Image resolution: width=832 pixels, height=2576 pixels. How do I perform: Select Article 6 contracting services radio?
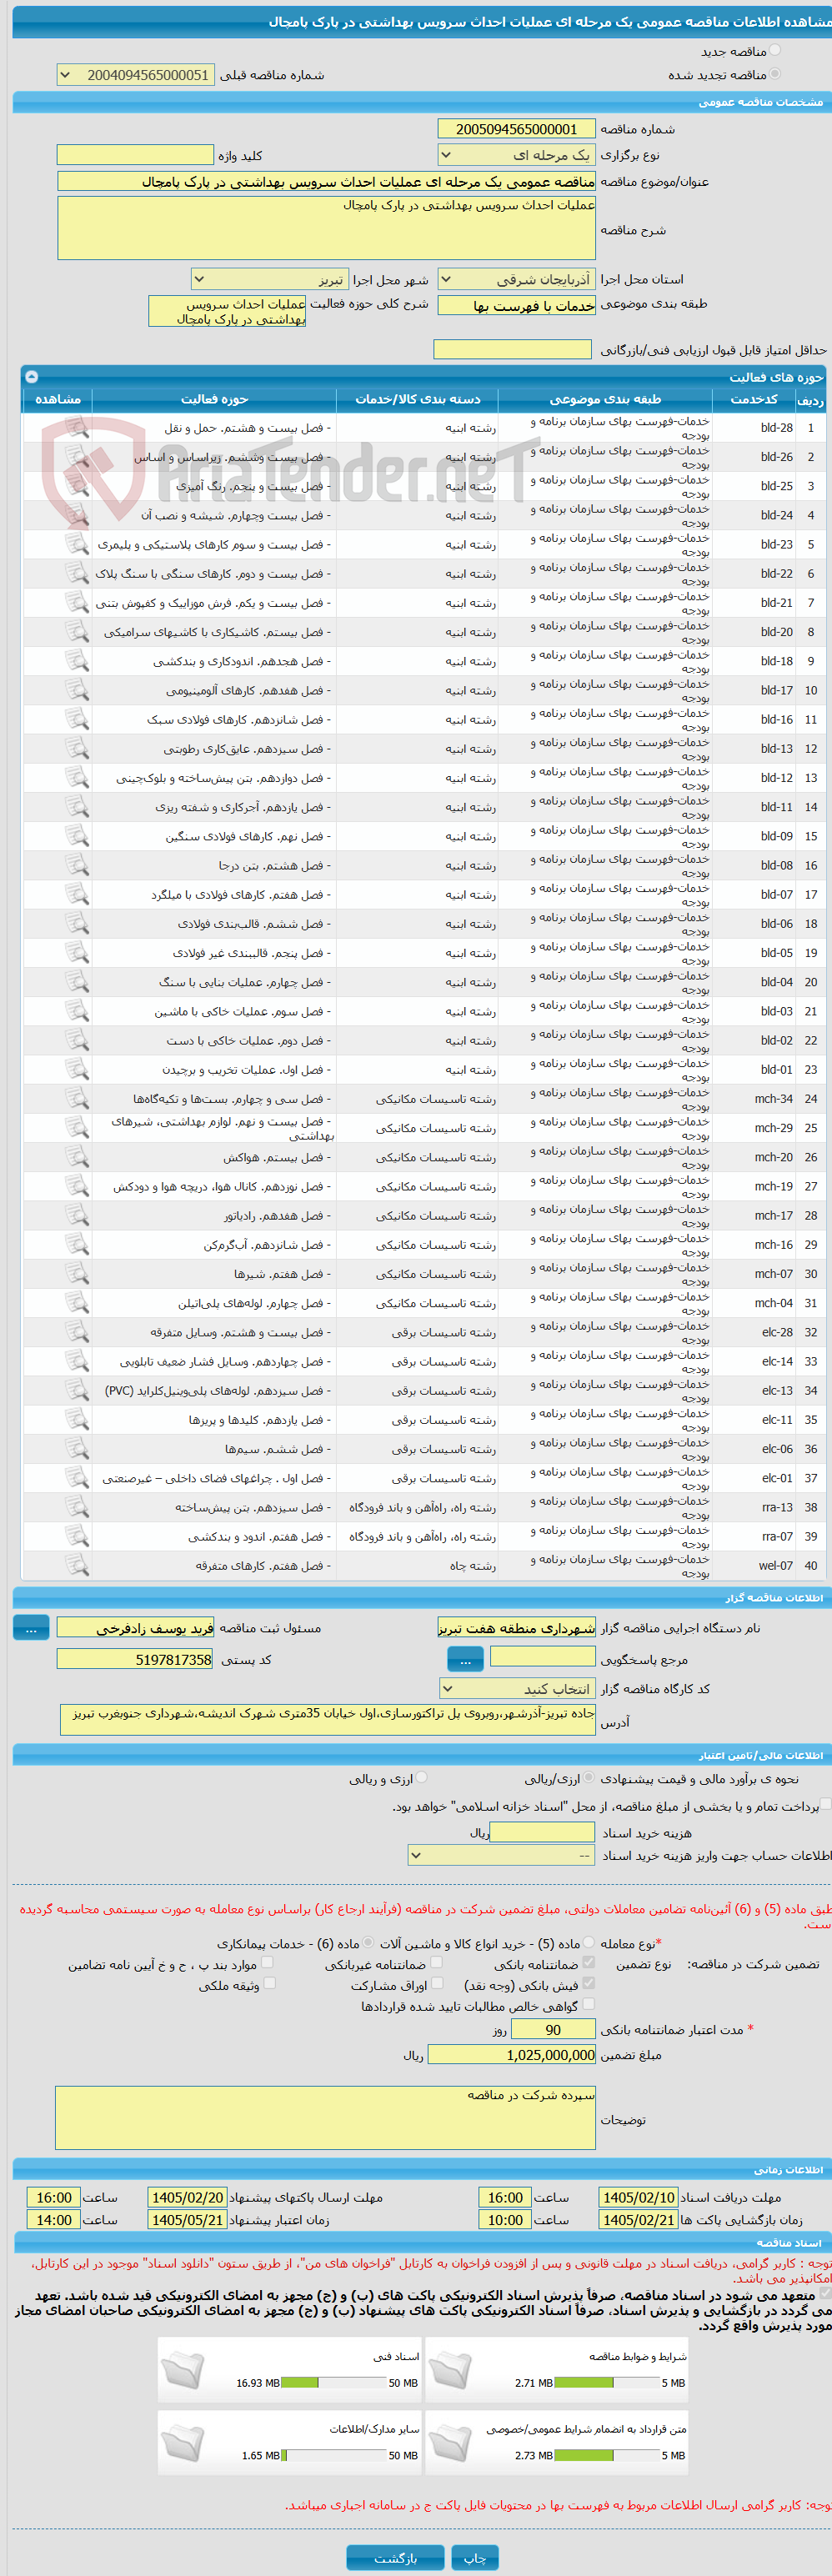(x=369, y=1943)
